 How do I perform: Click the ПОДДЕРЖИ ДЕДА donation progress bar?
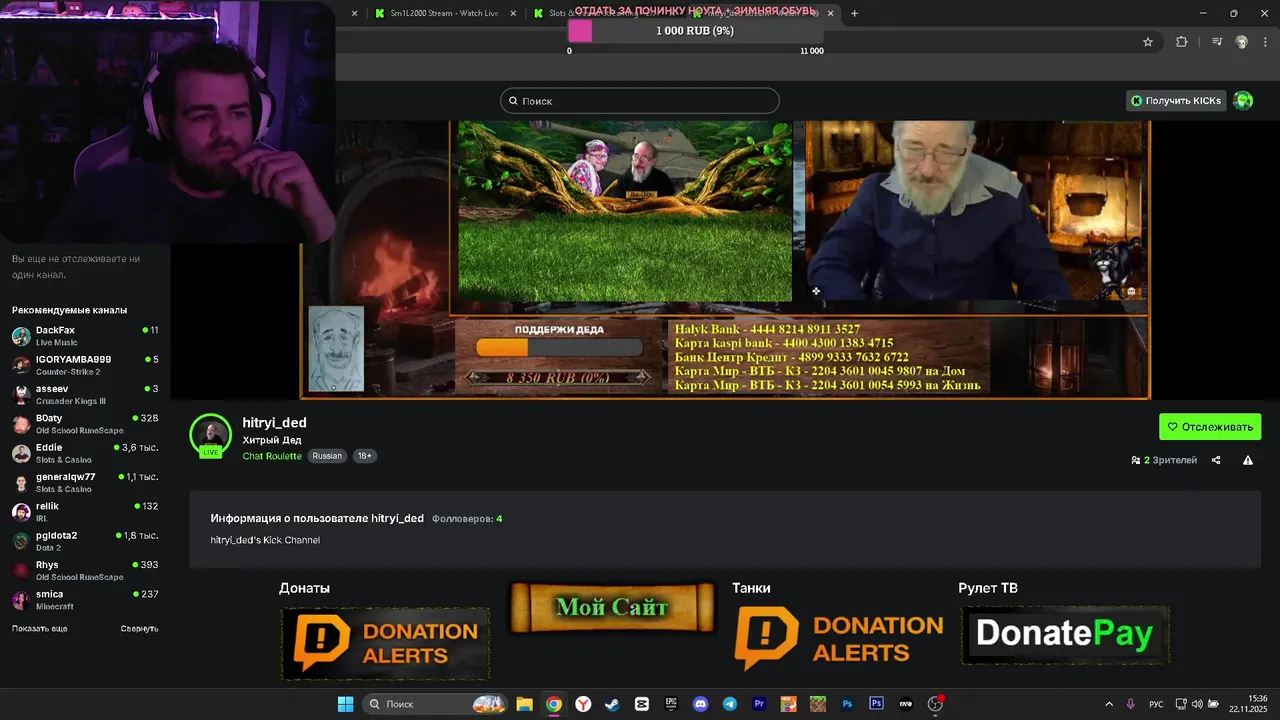[x=559, y=348]
